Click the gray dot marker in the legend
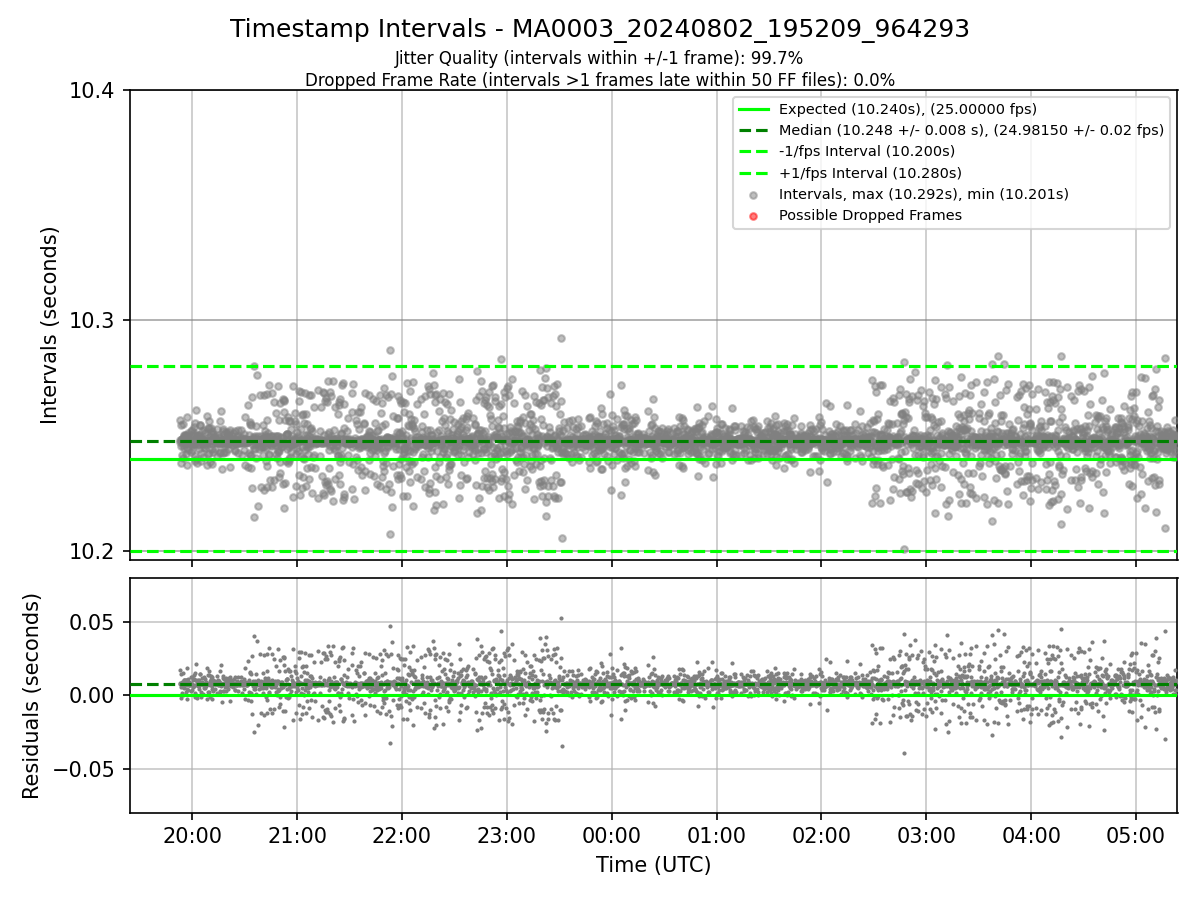The height and width of the screenshot is (900, 1200). (754, 195)
